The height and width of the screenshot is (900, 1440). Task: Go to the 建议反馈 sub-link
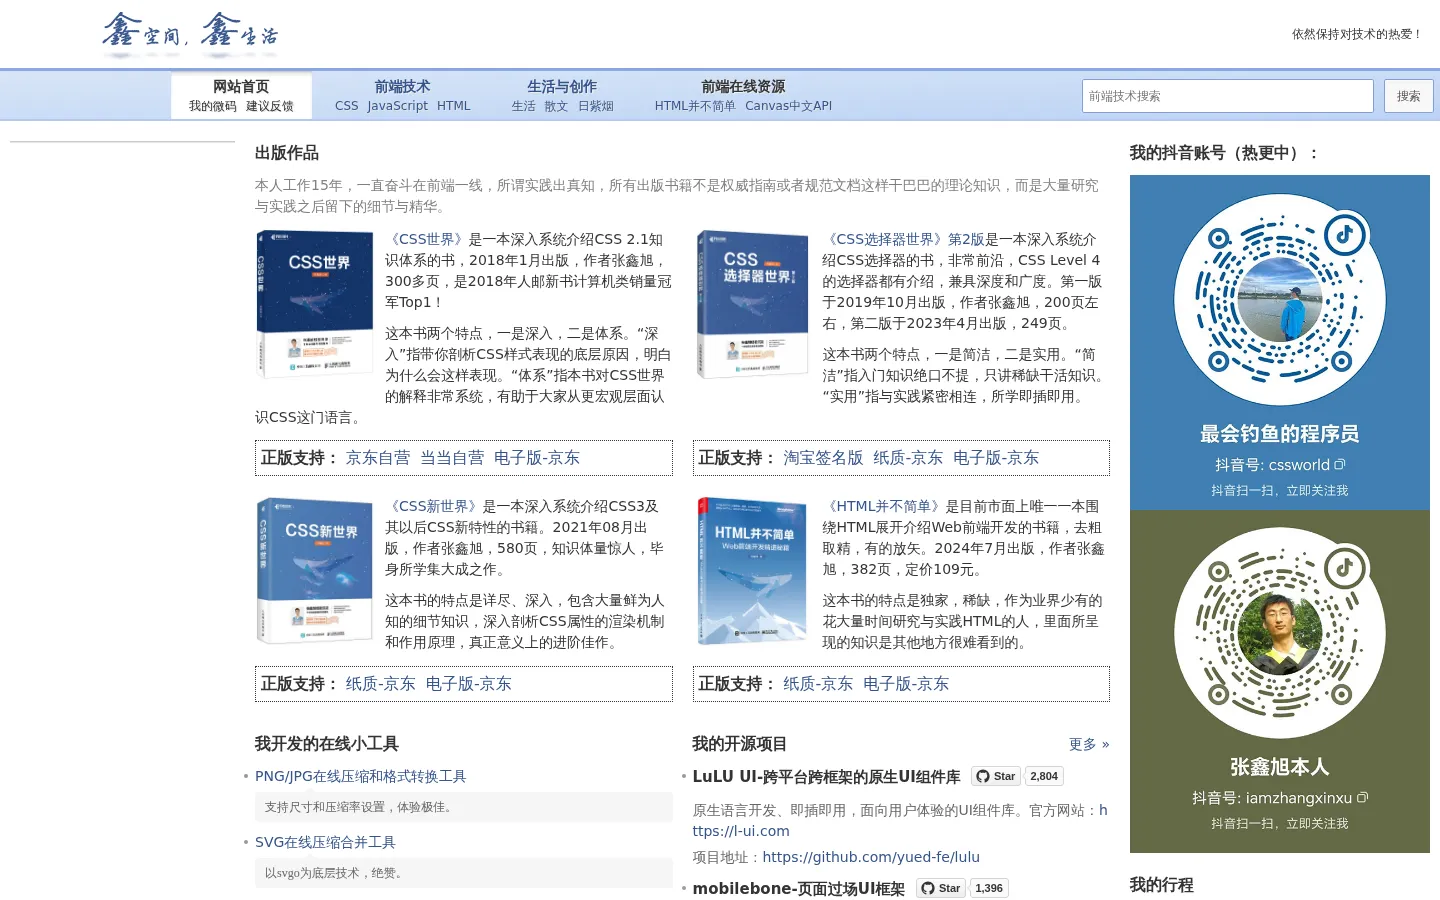pos(270,106)
